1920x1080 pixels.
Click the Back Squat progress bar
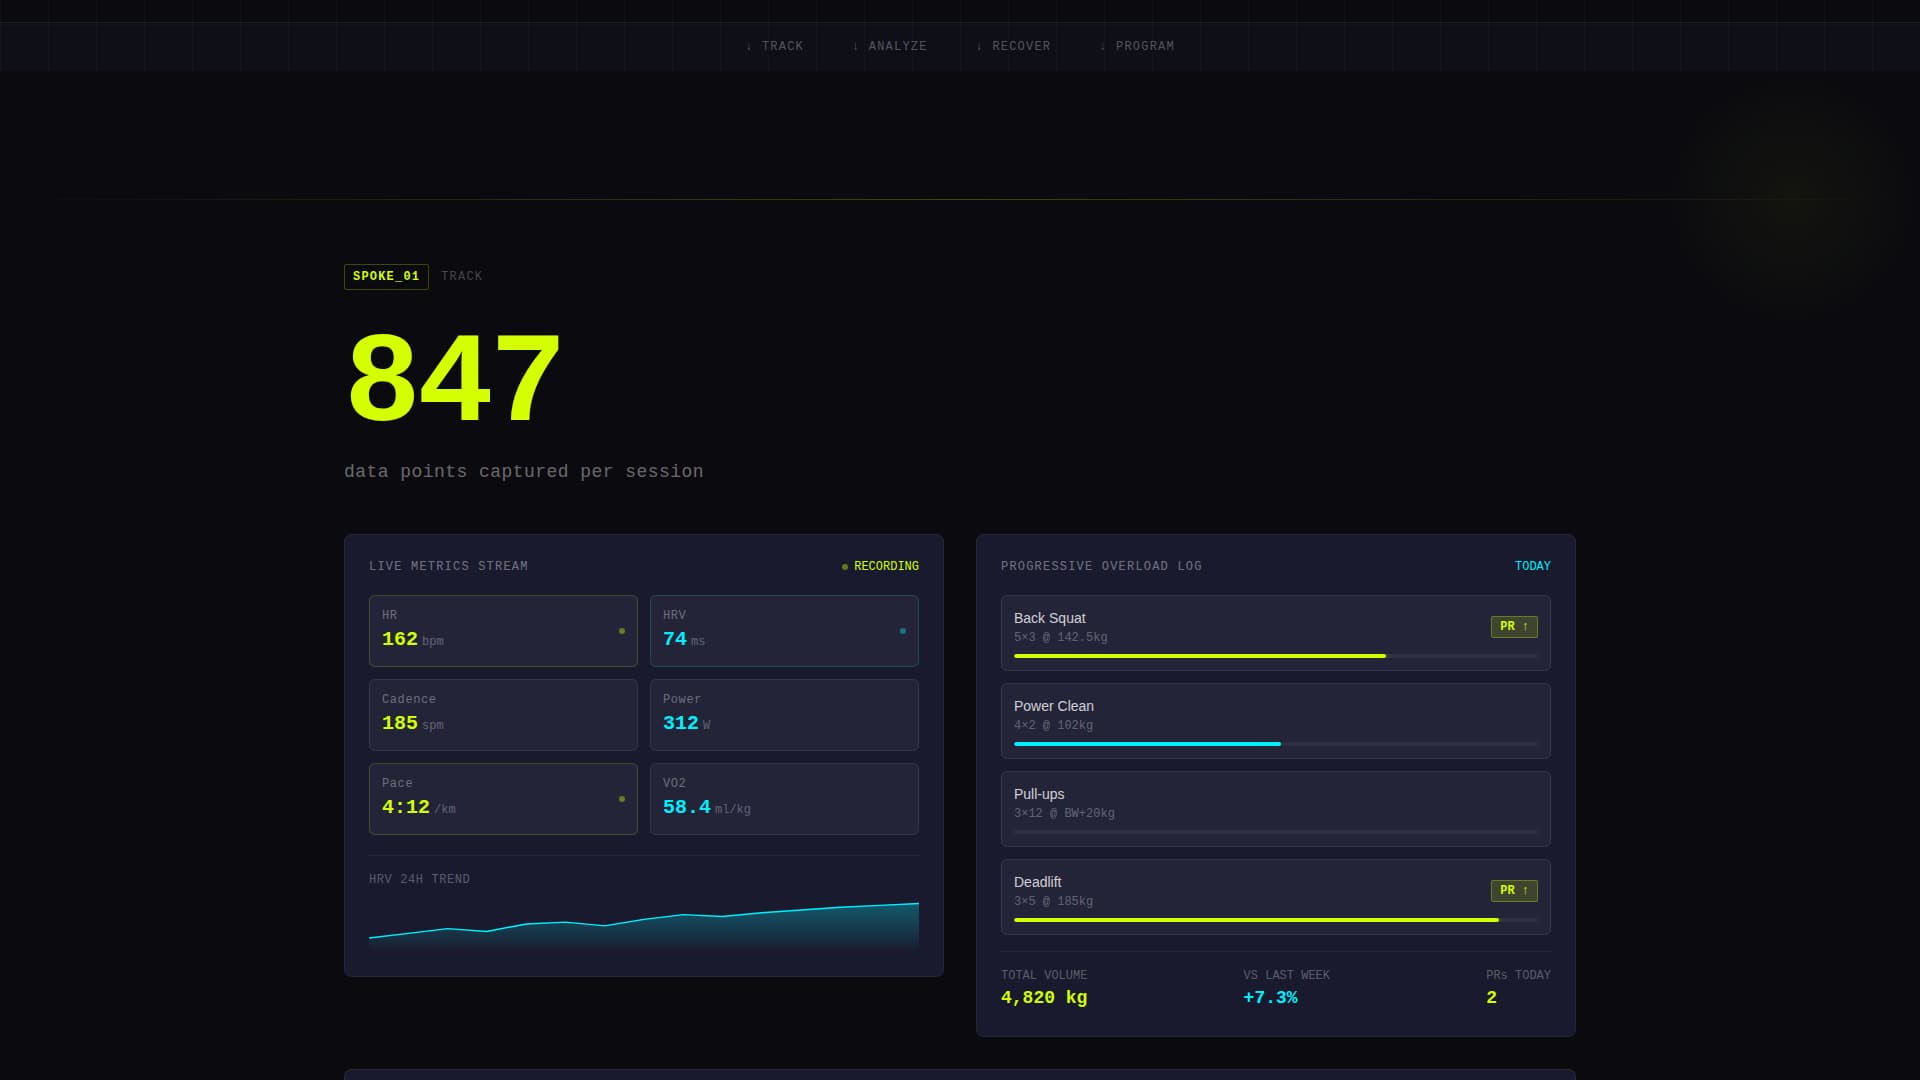pyautogui.click(x=1276, y=656)
